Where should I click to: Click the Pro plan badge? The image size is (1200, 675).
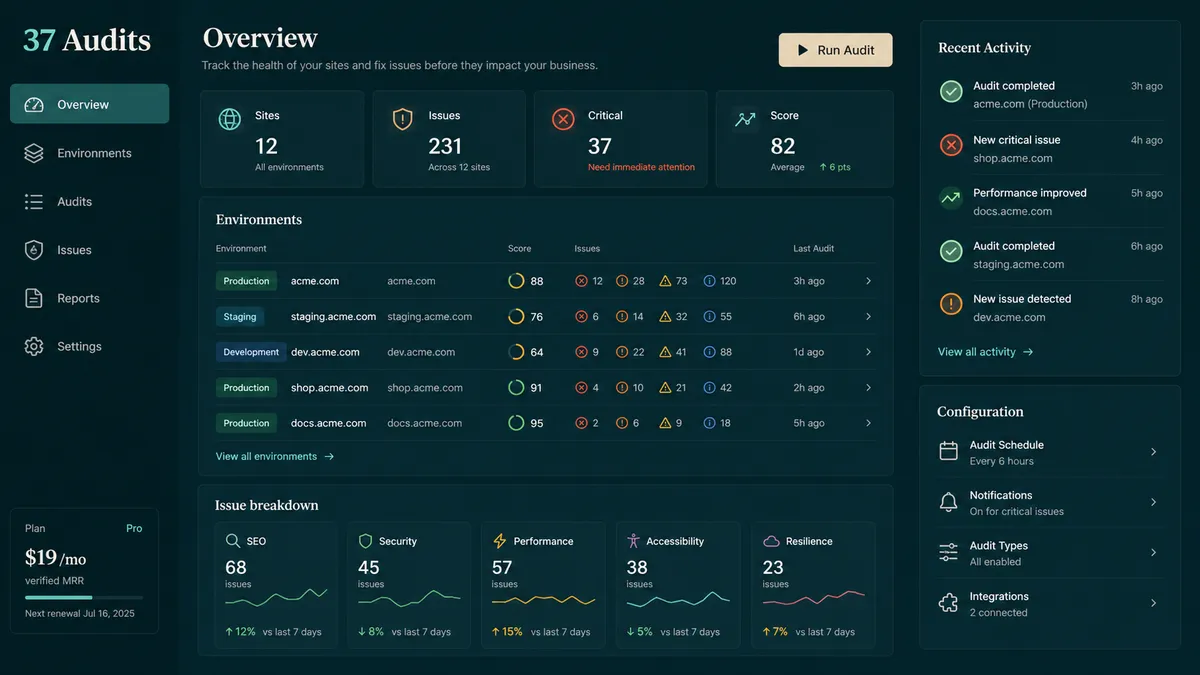click(134, 528)
